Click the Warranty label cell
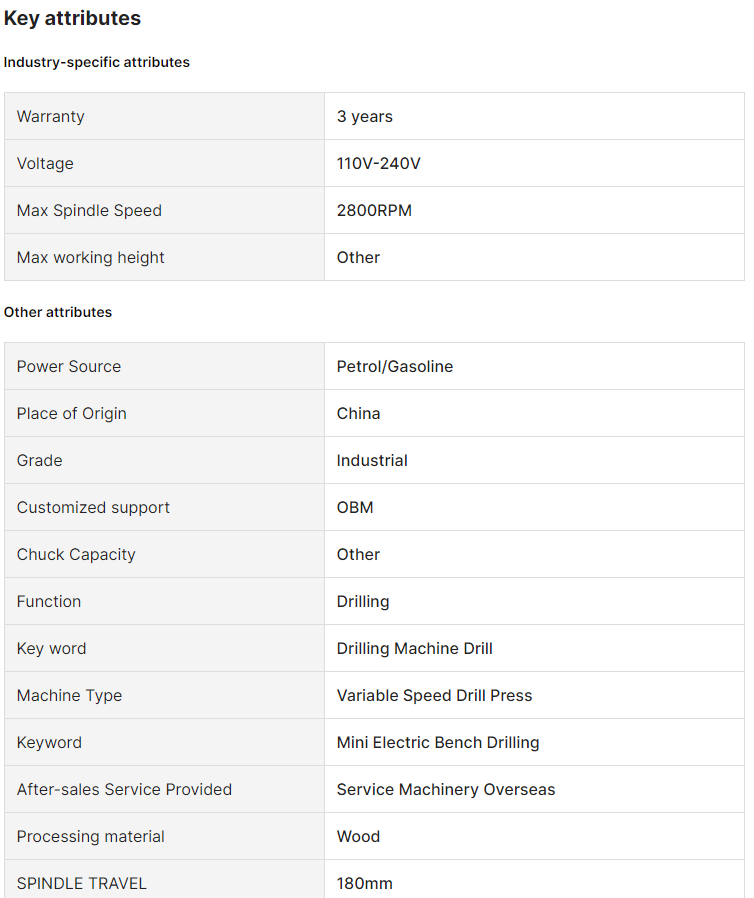Screen dimensions: 754x898 point(51,117)
